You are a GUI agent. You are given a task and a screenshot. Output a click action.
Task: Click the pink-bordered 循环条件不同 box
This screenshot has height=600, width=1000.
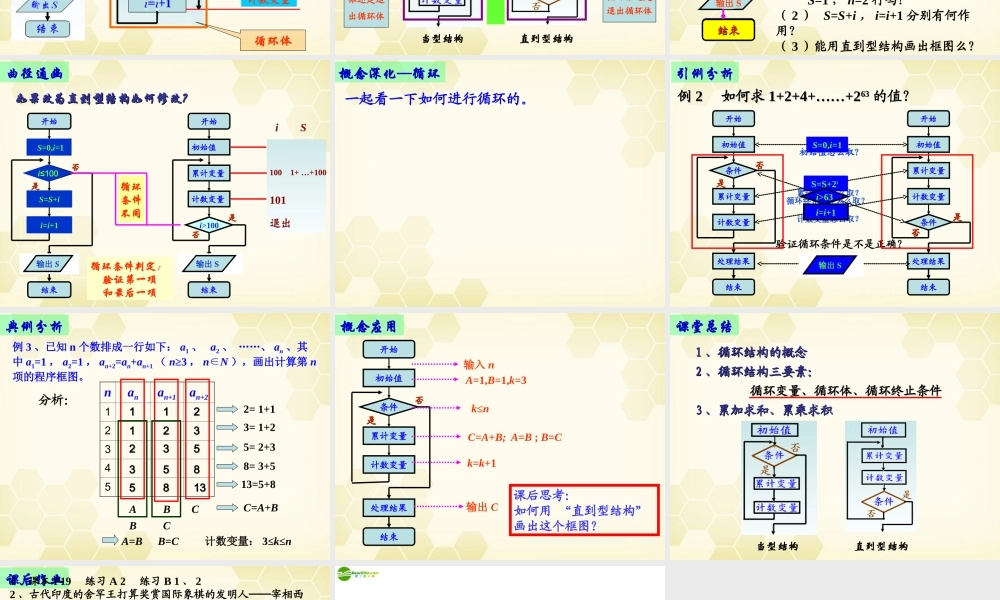coord(131,200)
